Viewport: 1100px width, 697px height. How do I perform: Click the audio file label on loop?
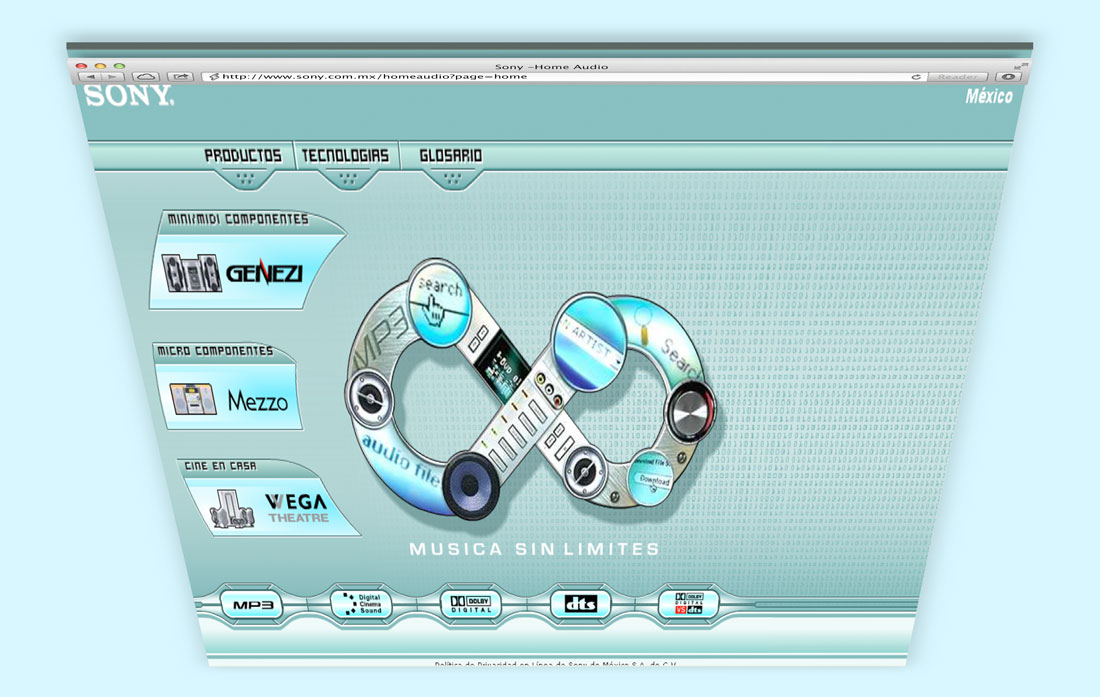coord(401,461)
